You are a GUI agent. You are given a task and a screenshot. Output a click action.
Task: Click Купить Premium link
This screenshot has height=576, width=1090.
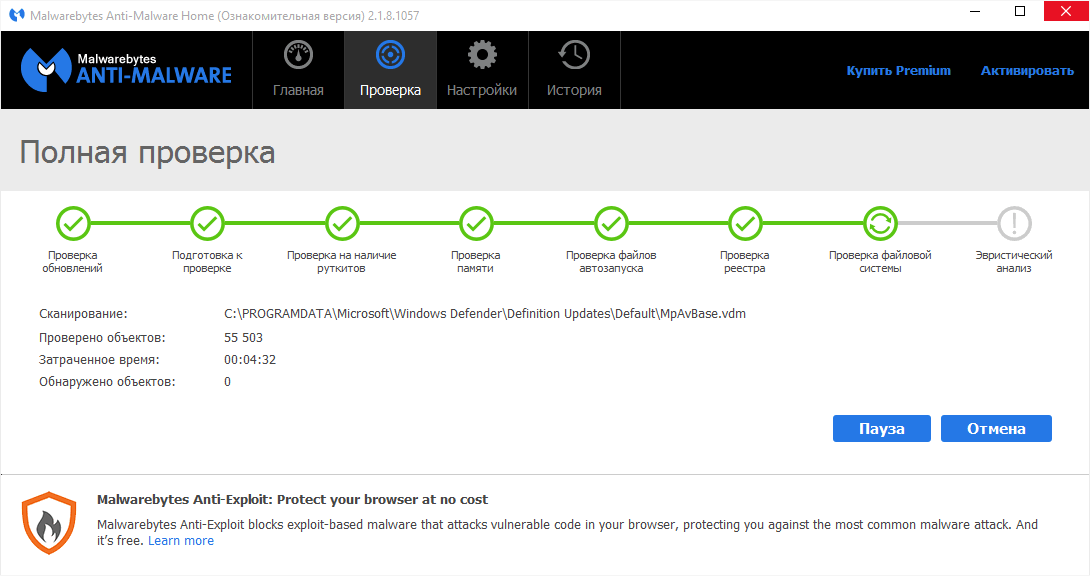point(898,71)
